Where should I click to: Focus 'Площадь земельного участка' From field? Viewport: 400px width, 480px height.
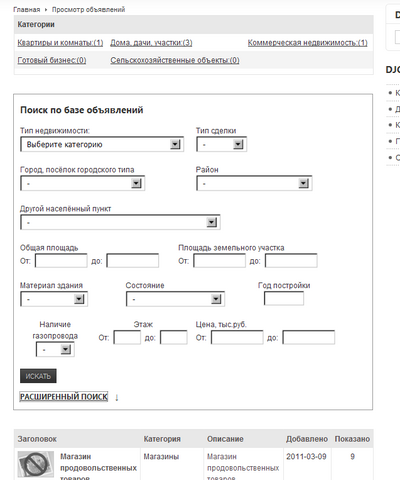219,261
